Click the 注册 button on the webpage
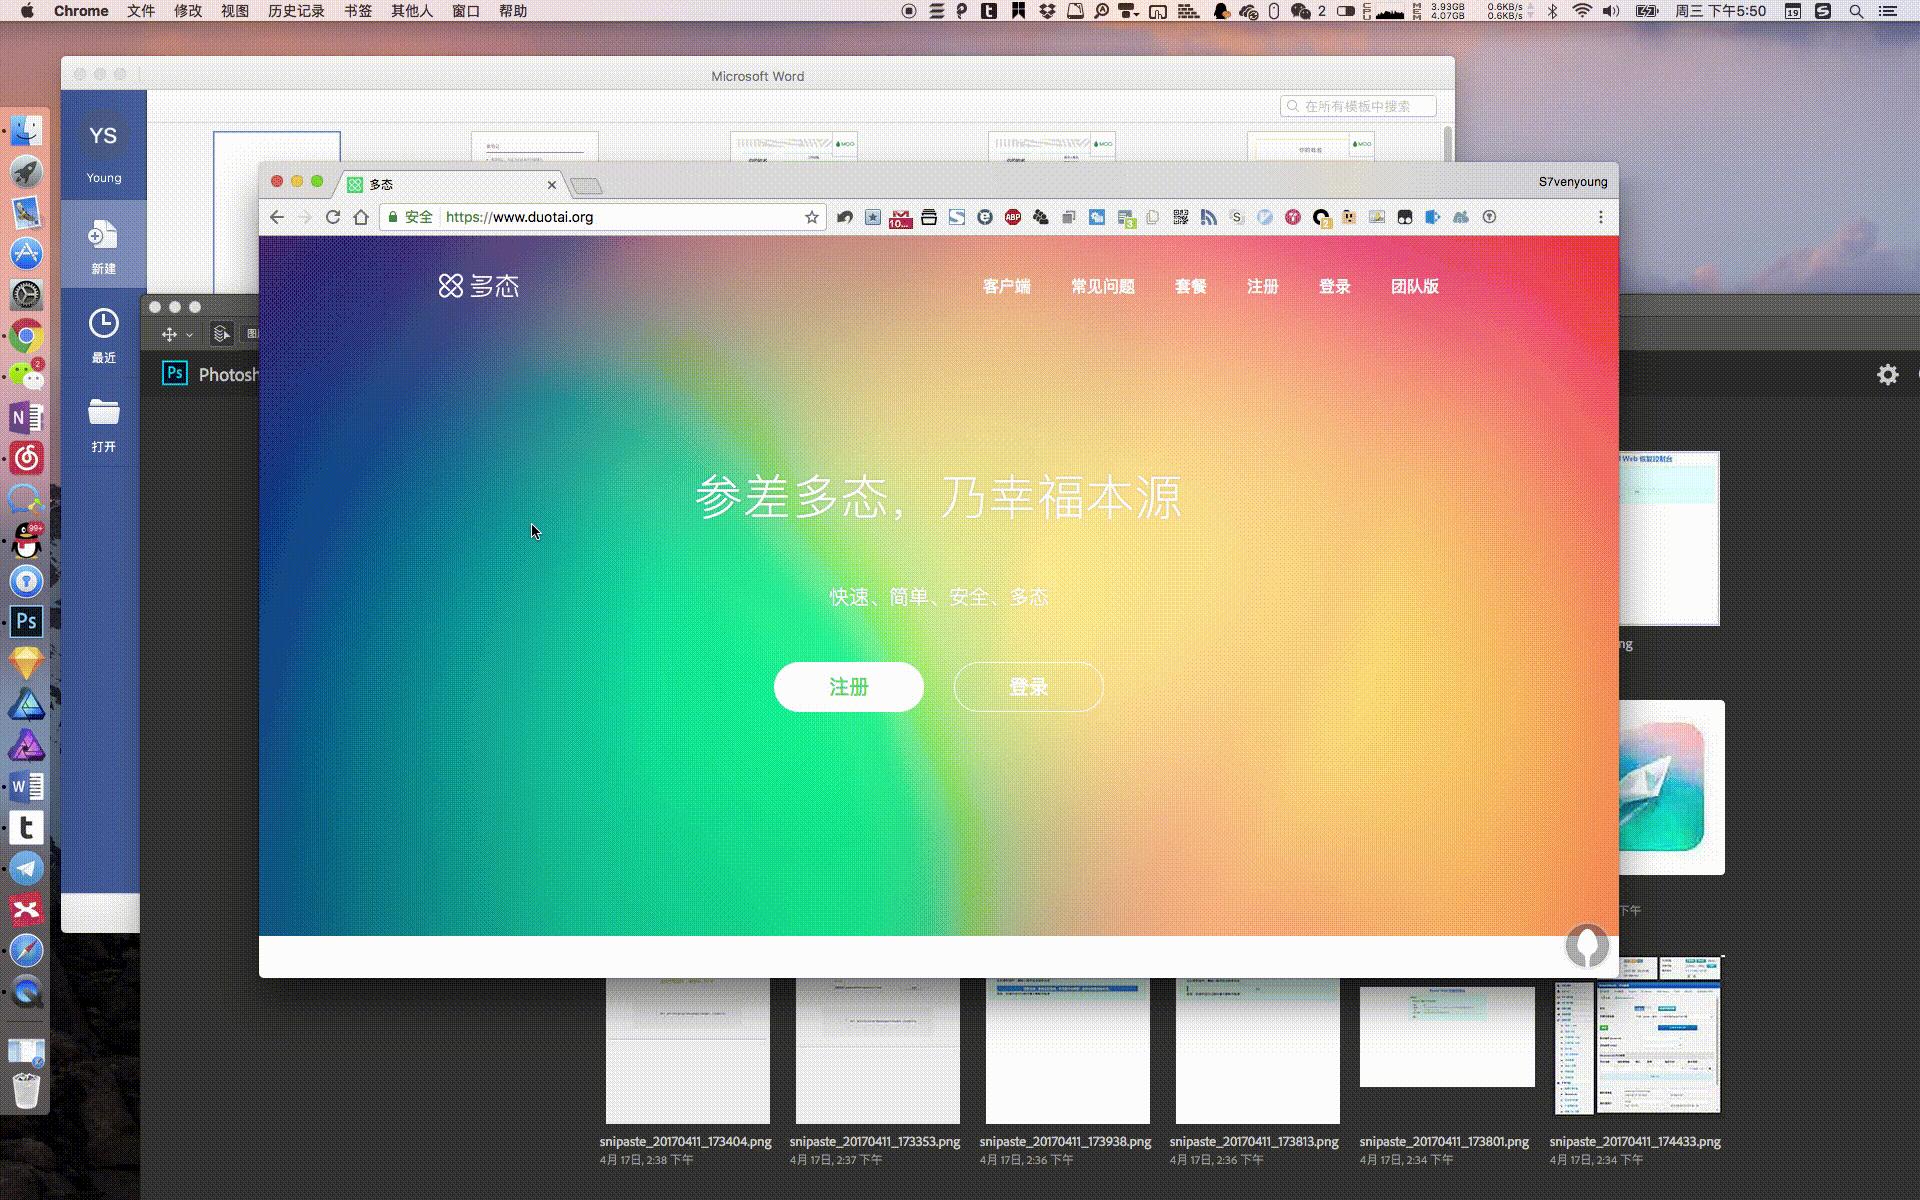This screenshot has width=1920, height=1200. [x=847, y=687]
